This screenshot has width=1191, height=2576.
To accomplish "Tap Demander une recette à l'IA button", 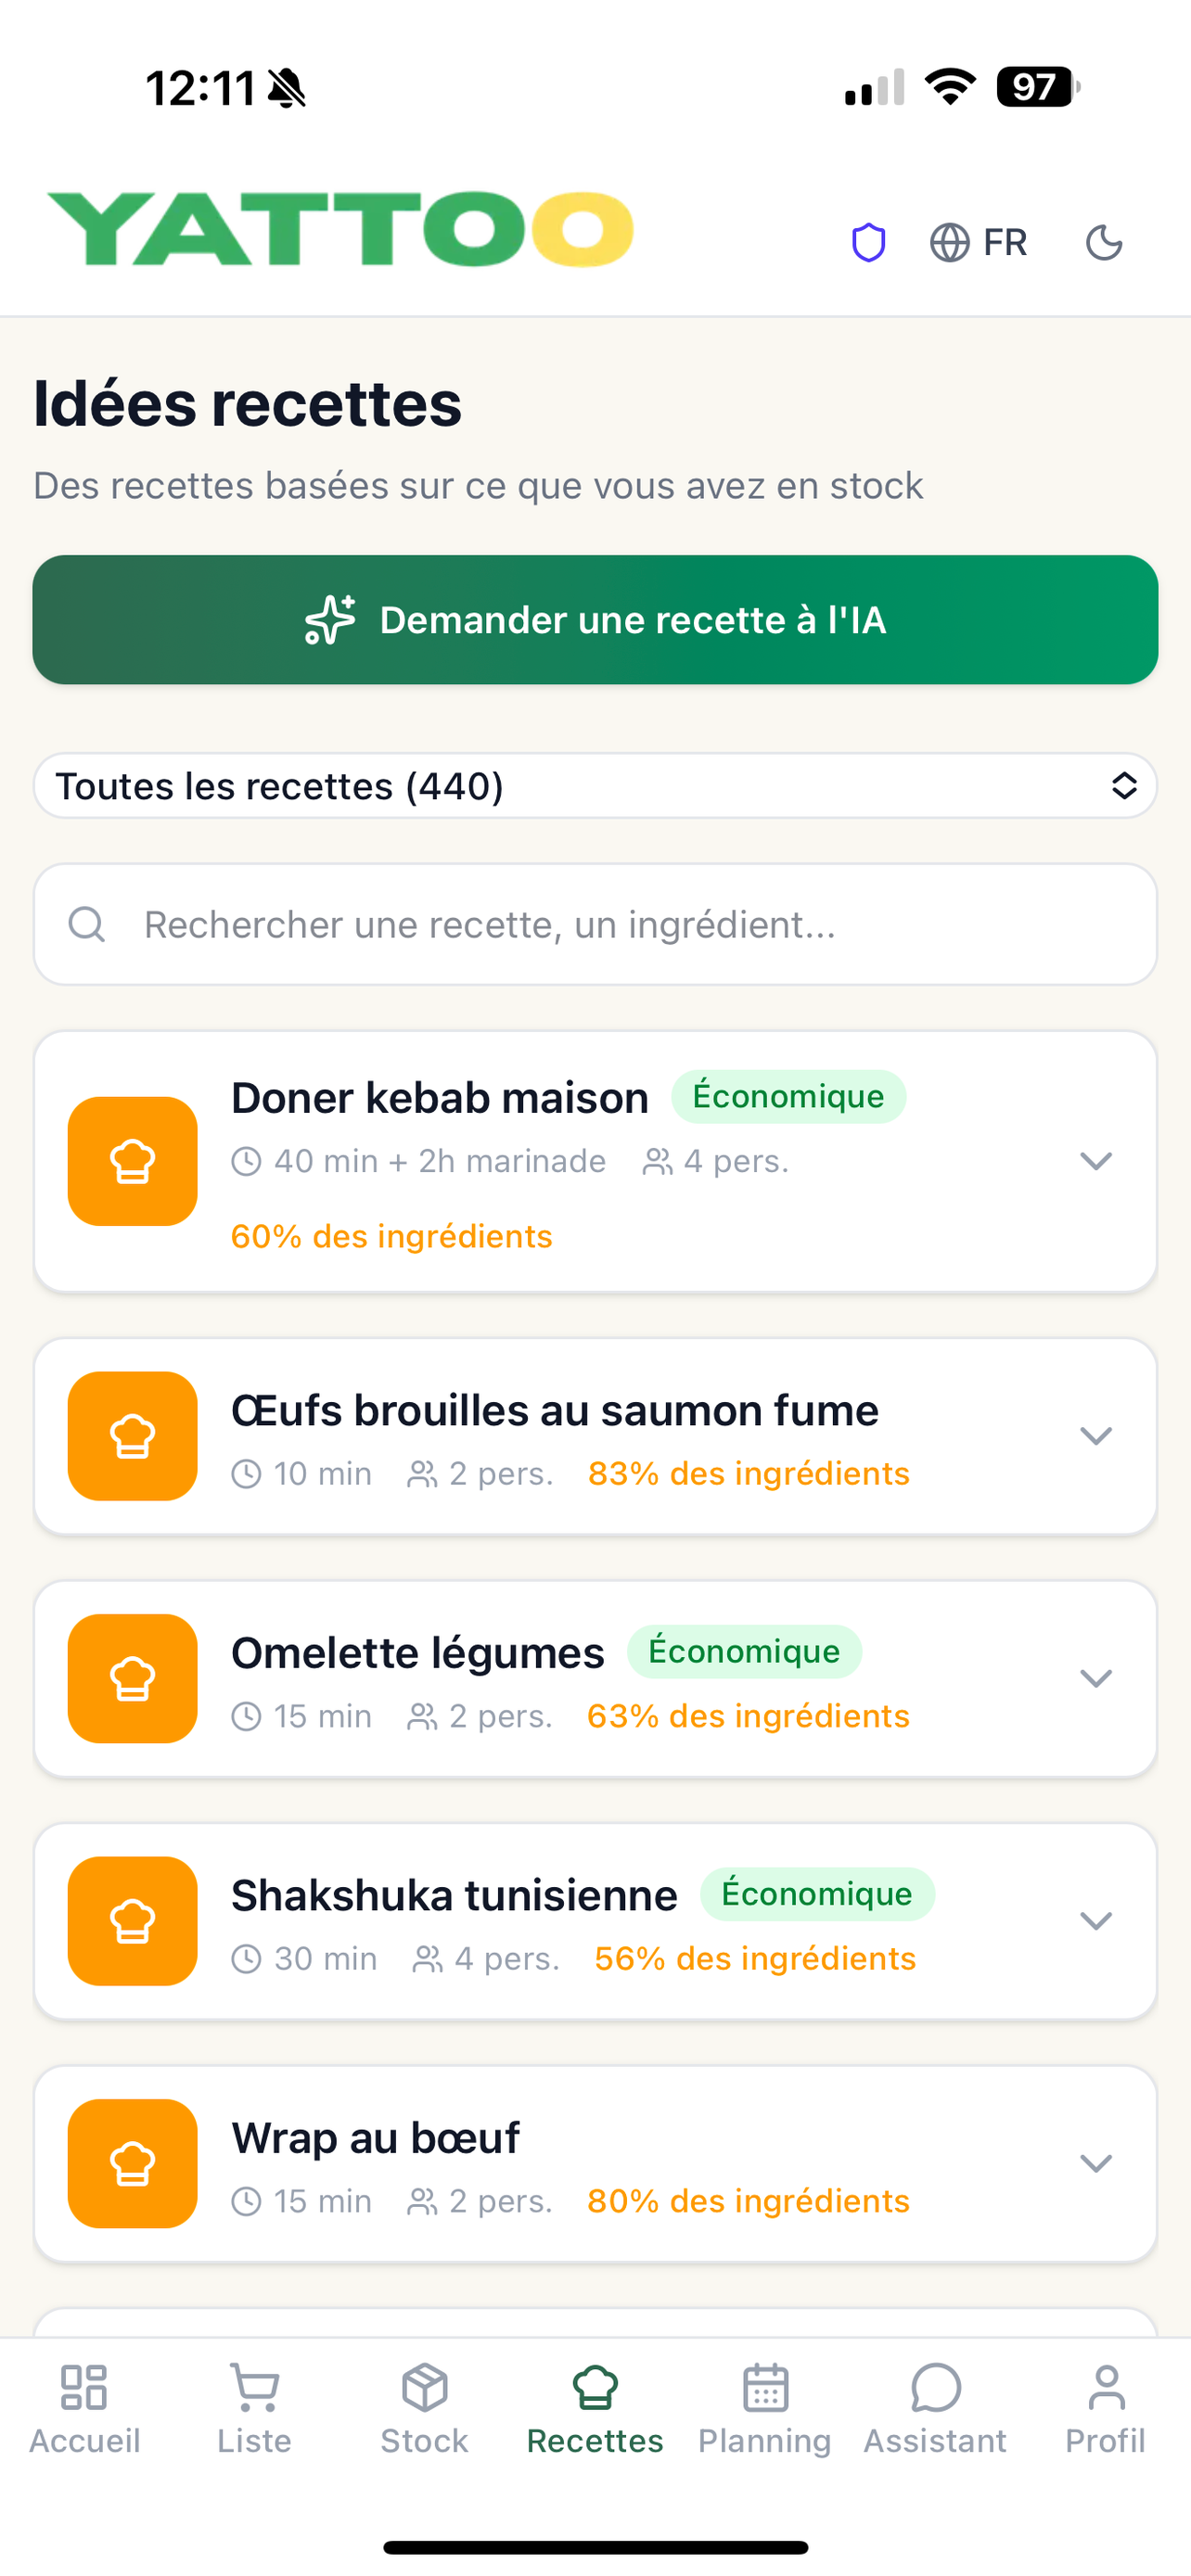I will click(x=595, y=620).
